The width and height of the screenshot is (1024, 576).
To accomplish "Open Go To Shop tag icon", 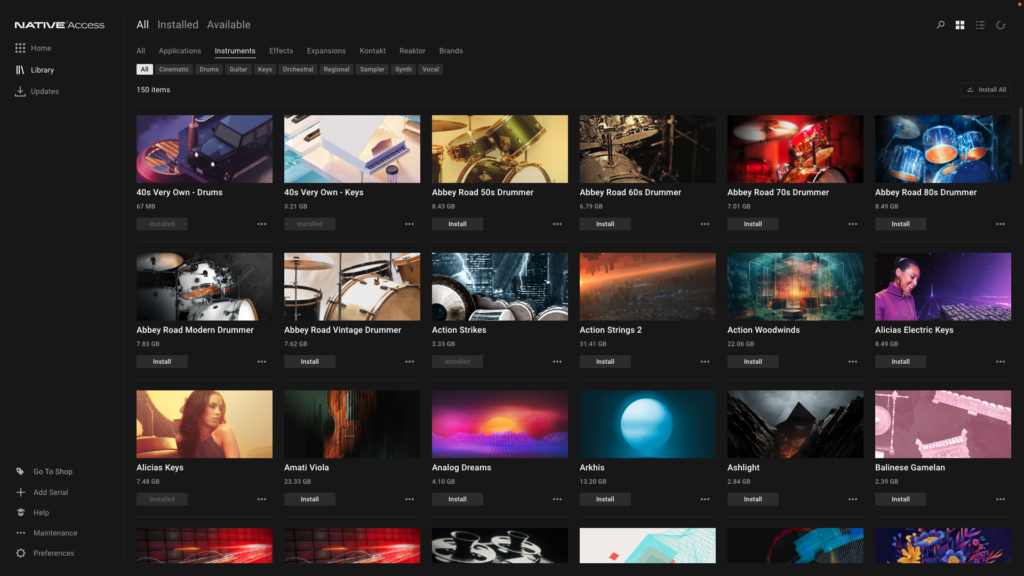I will click(20, 472).
